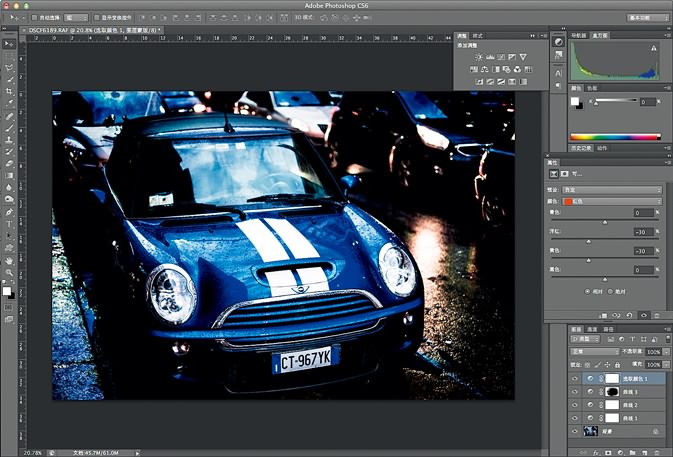Select the Lasso tool

click(9, 67)
